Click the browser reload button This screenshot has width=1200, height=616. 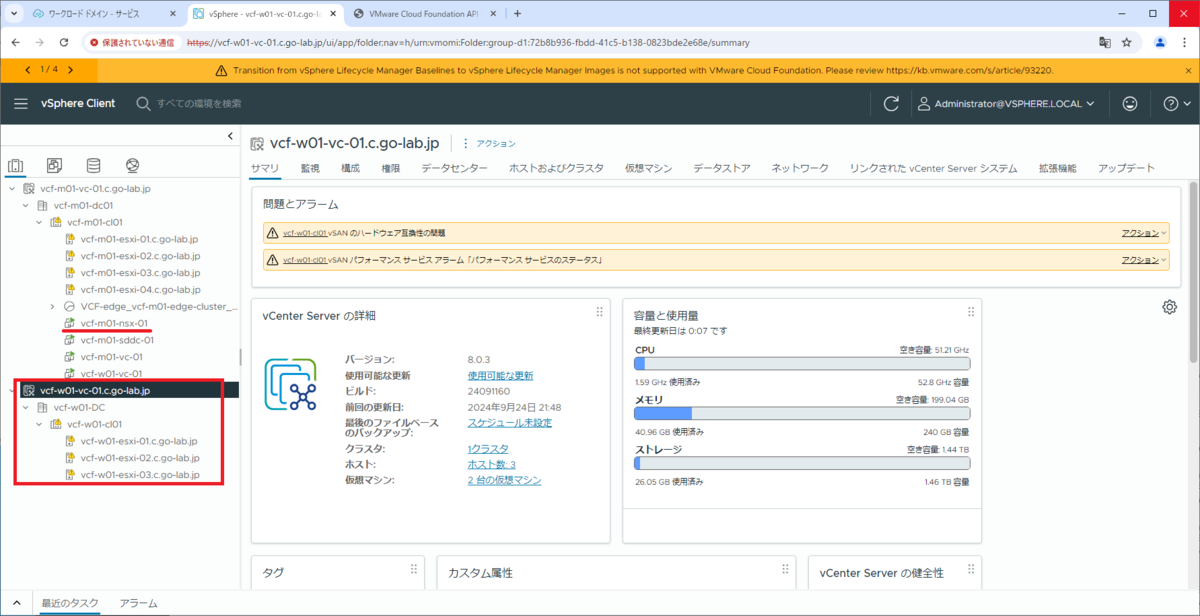click(x=64, y=43)
